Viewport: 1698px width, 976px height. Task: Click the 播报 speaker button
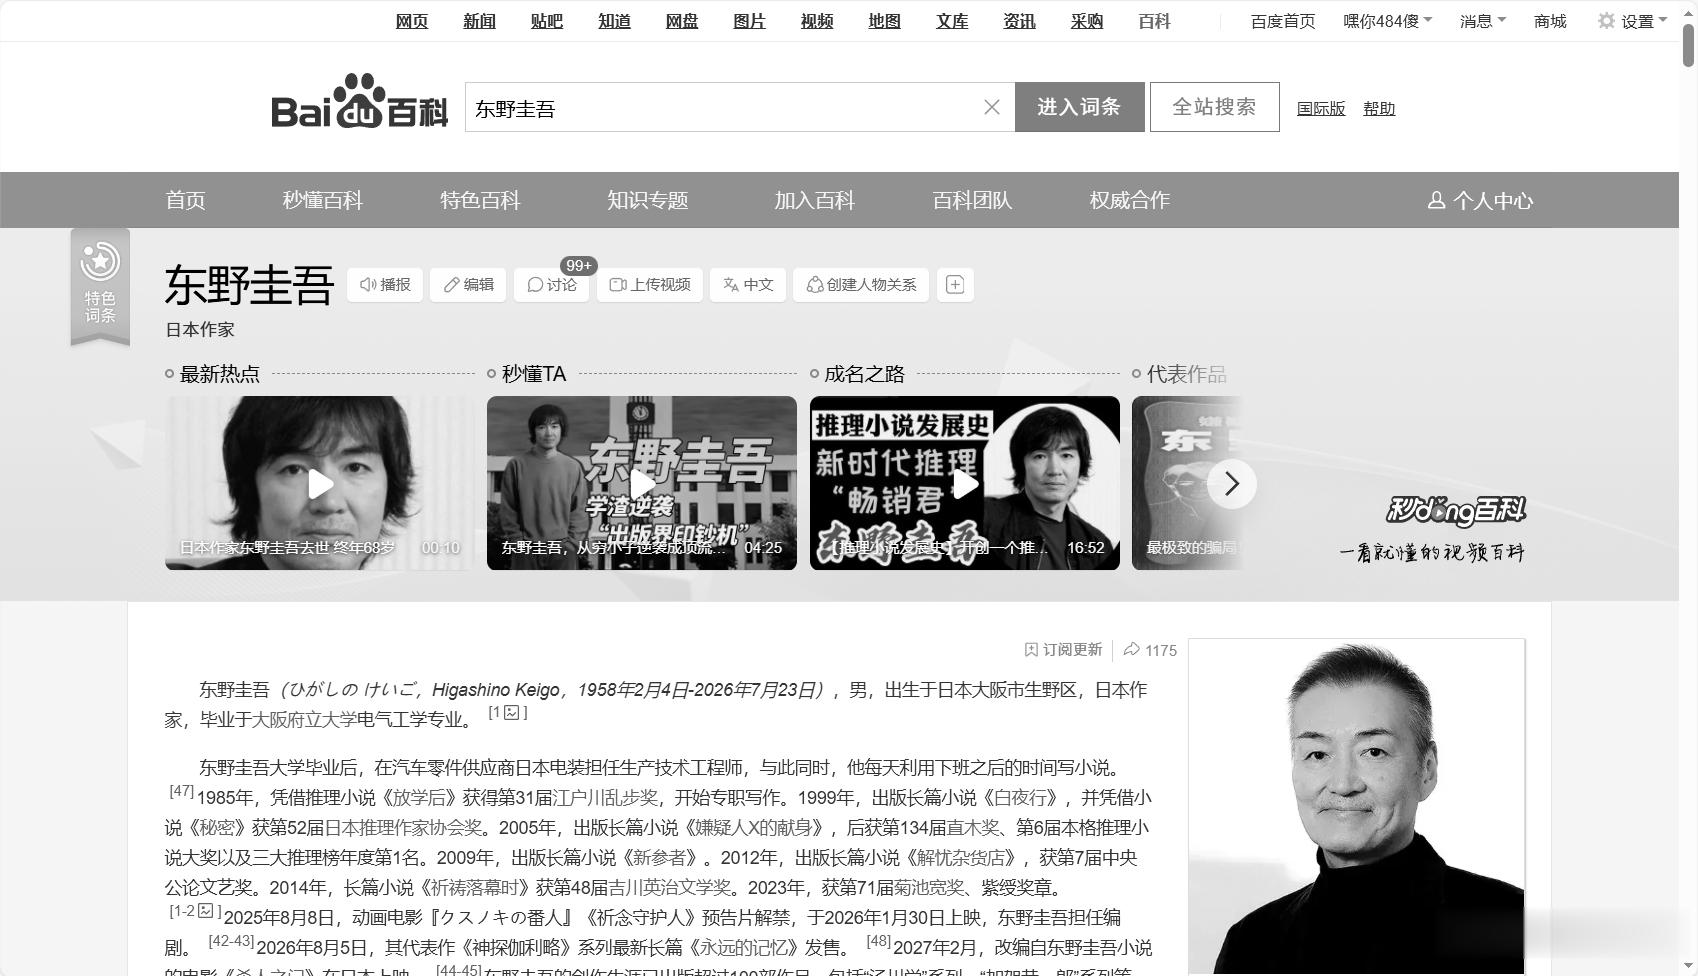point(385,285)
